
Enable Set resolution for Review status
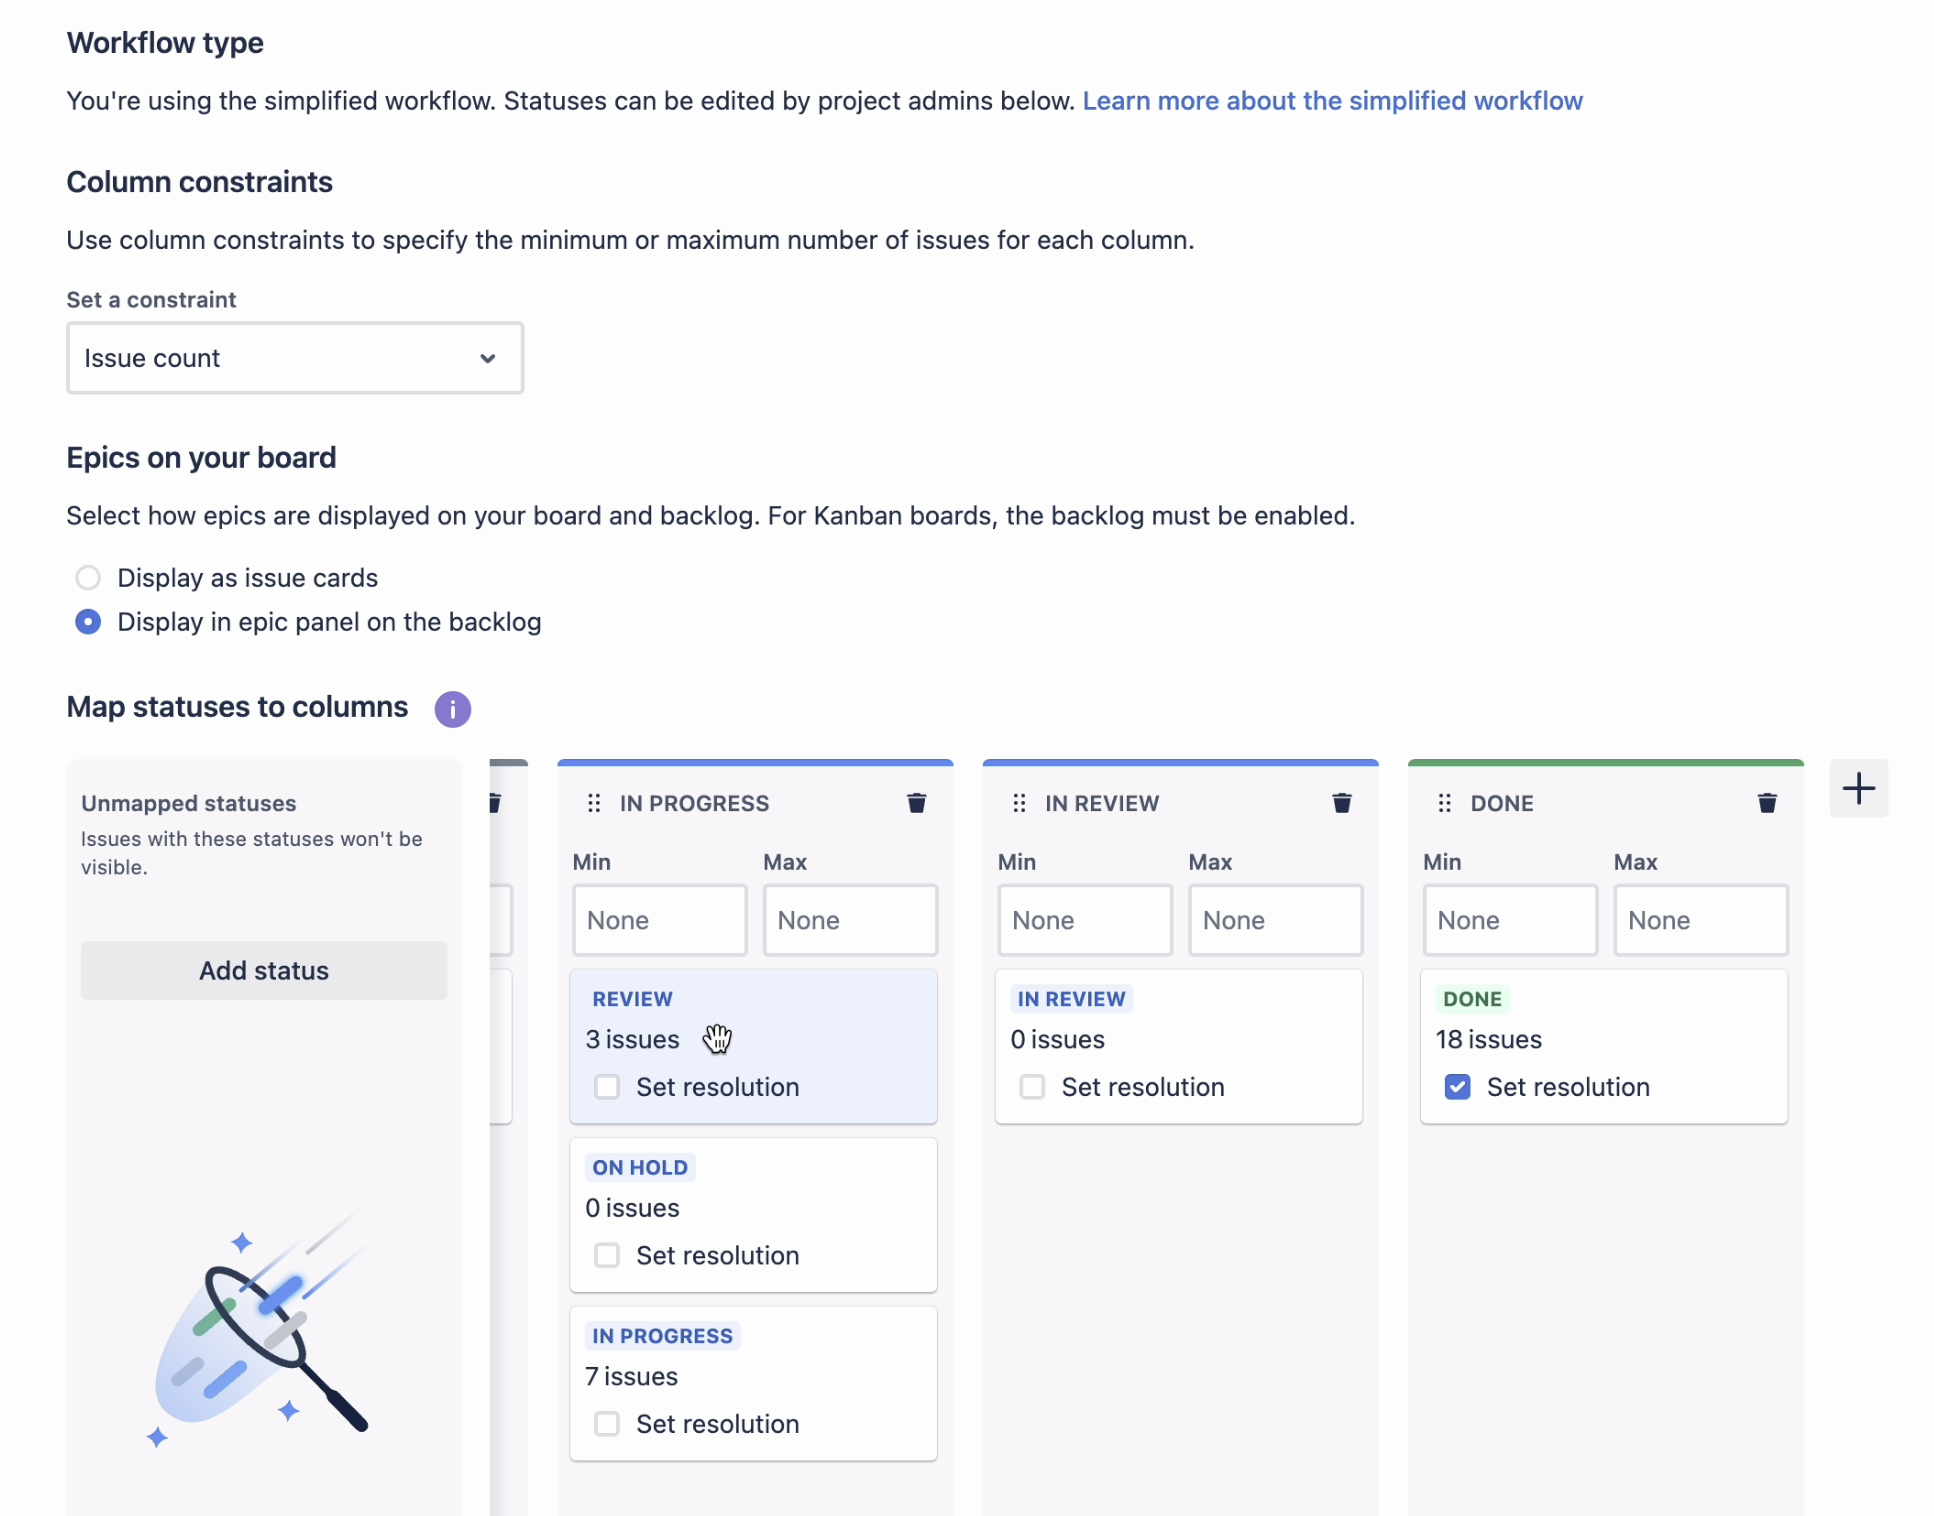point(607,1087)
